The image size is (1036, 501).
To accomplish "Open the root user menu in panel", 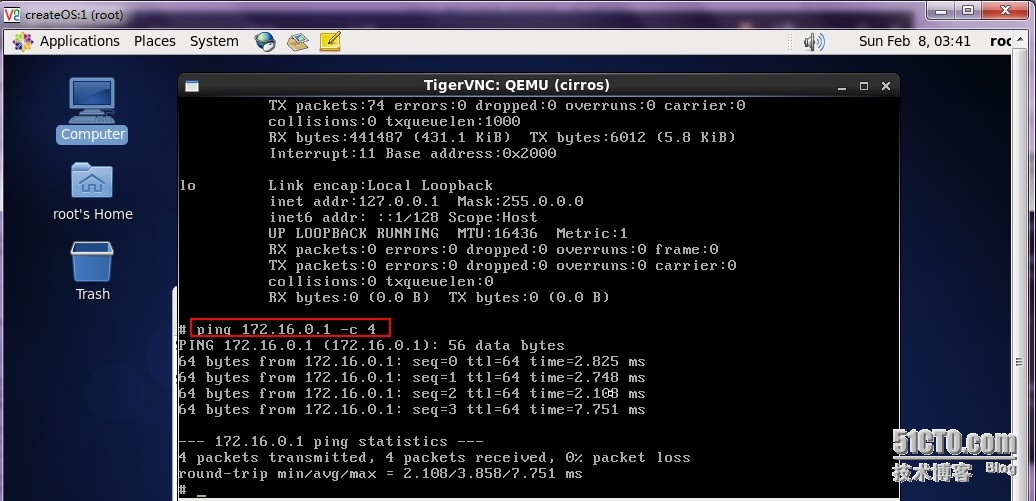I will pos(1002,41).
